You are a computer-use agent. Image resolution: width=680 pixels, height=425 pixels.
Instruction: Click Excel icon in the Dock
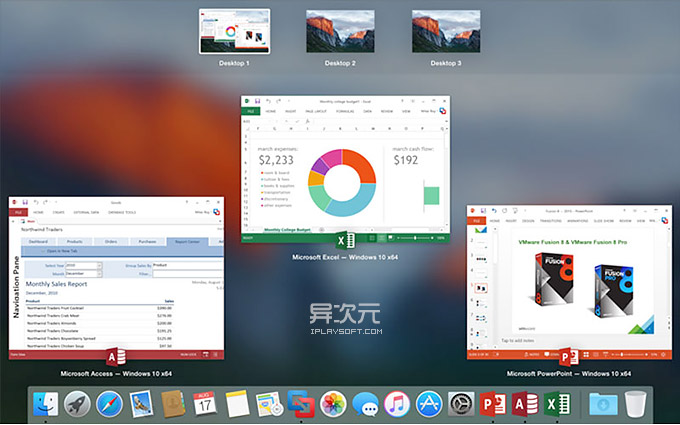click(x=557, y=404)
